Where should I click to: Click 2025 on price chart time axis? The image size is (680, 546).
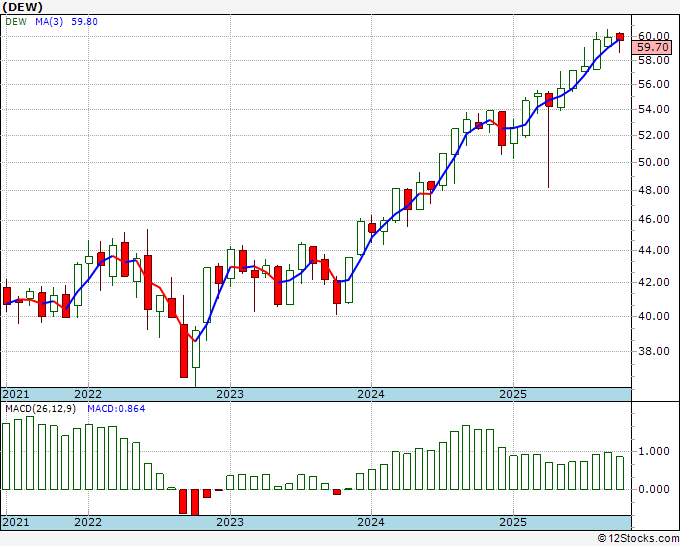pyautogui.click(x=513, y=394)
